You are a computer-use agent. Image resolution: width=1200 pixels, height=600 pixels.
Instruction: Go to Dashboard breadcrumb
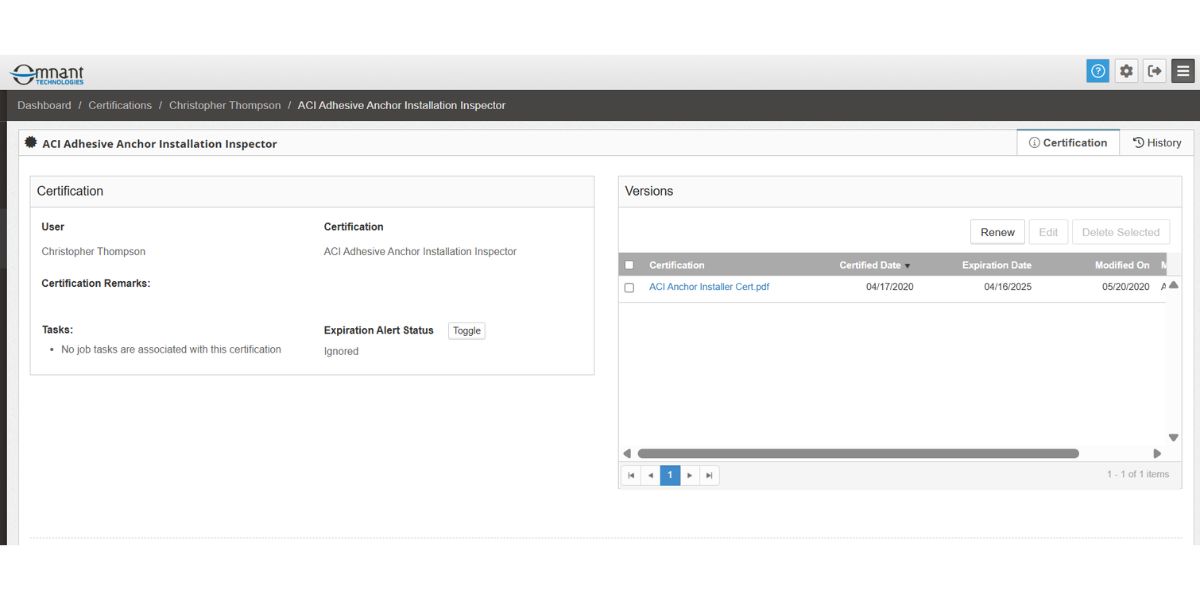44,105
